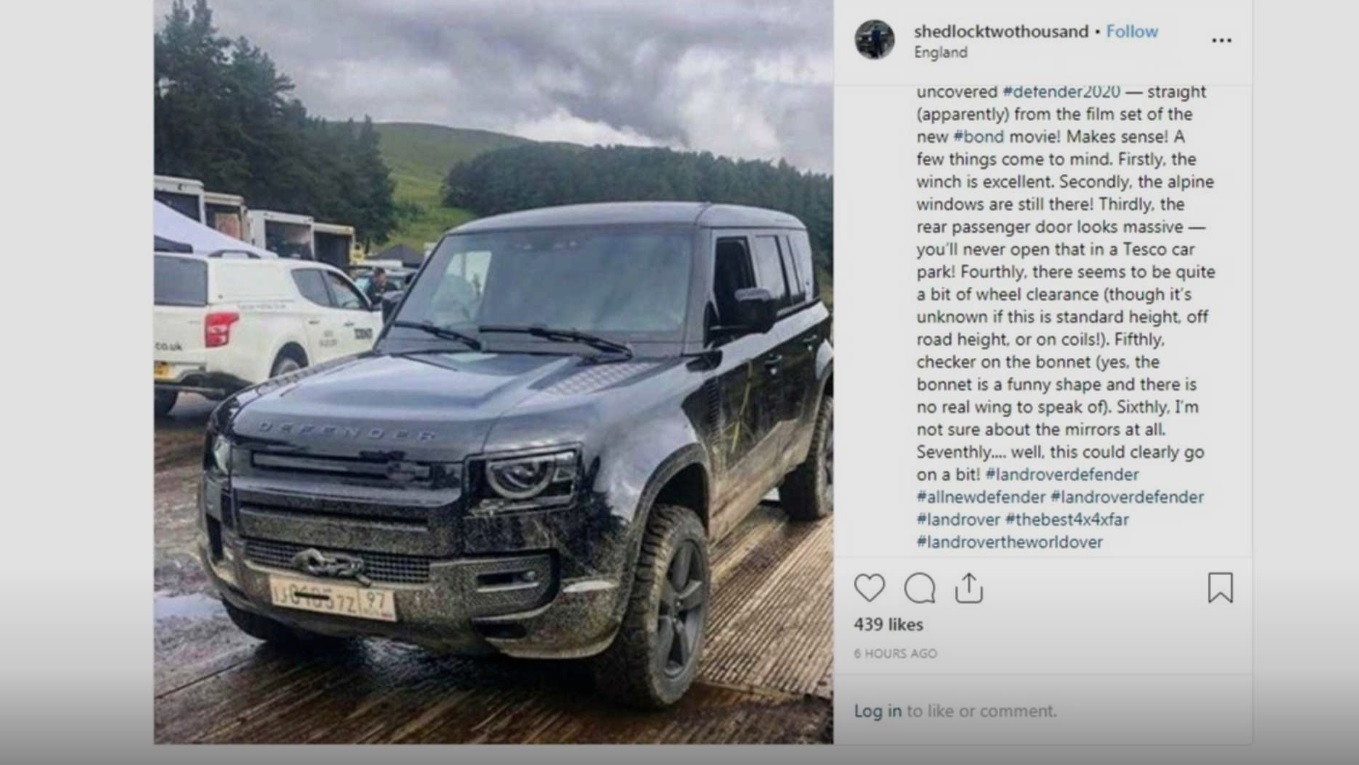Click the black Defender photo
Screen dimensions: 1359x765
493,372
